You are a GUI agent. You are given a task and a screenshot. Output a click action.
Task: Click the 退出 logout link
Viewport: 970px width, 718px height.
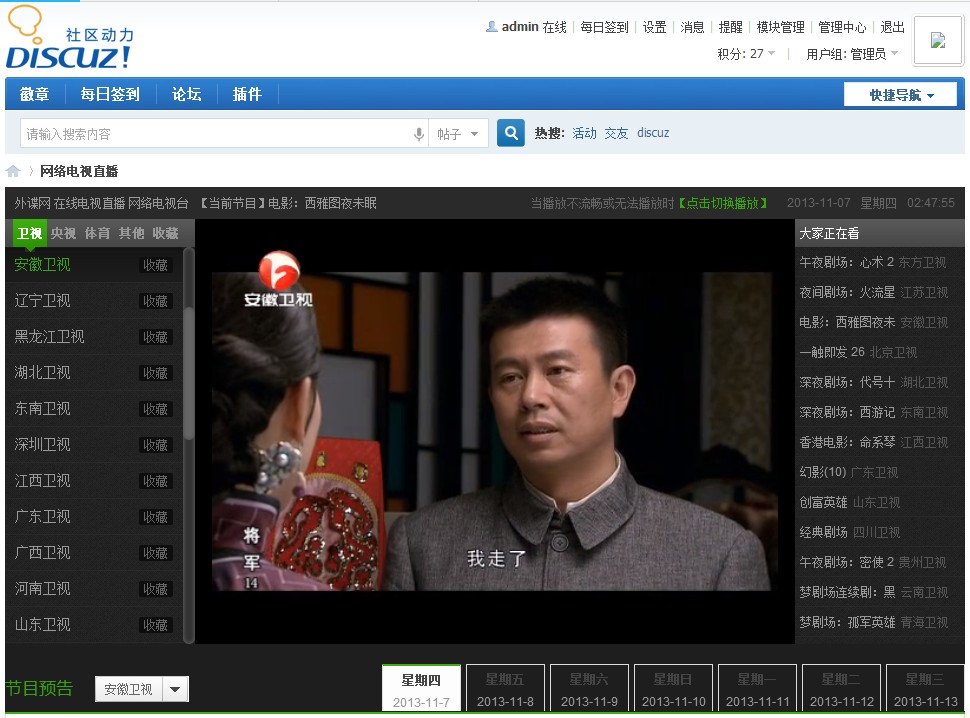[892, 27]
